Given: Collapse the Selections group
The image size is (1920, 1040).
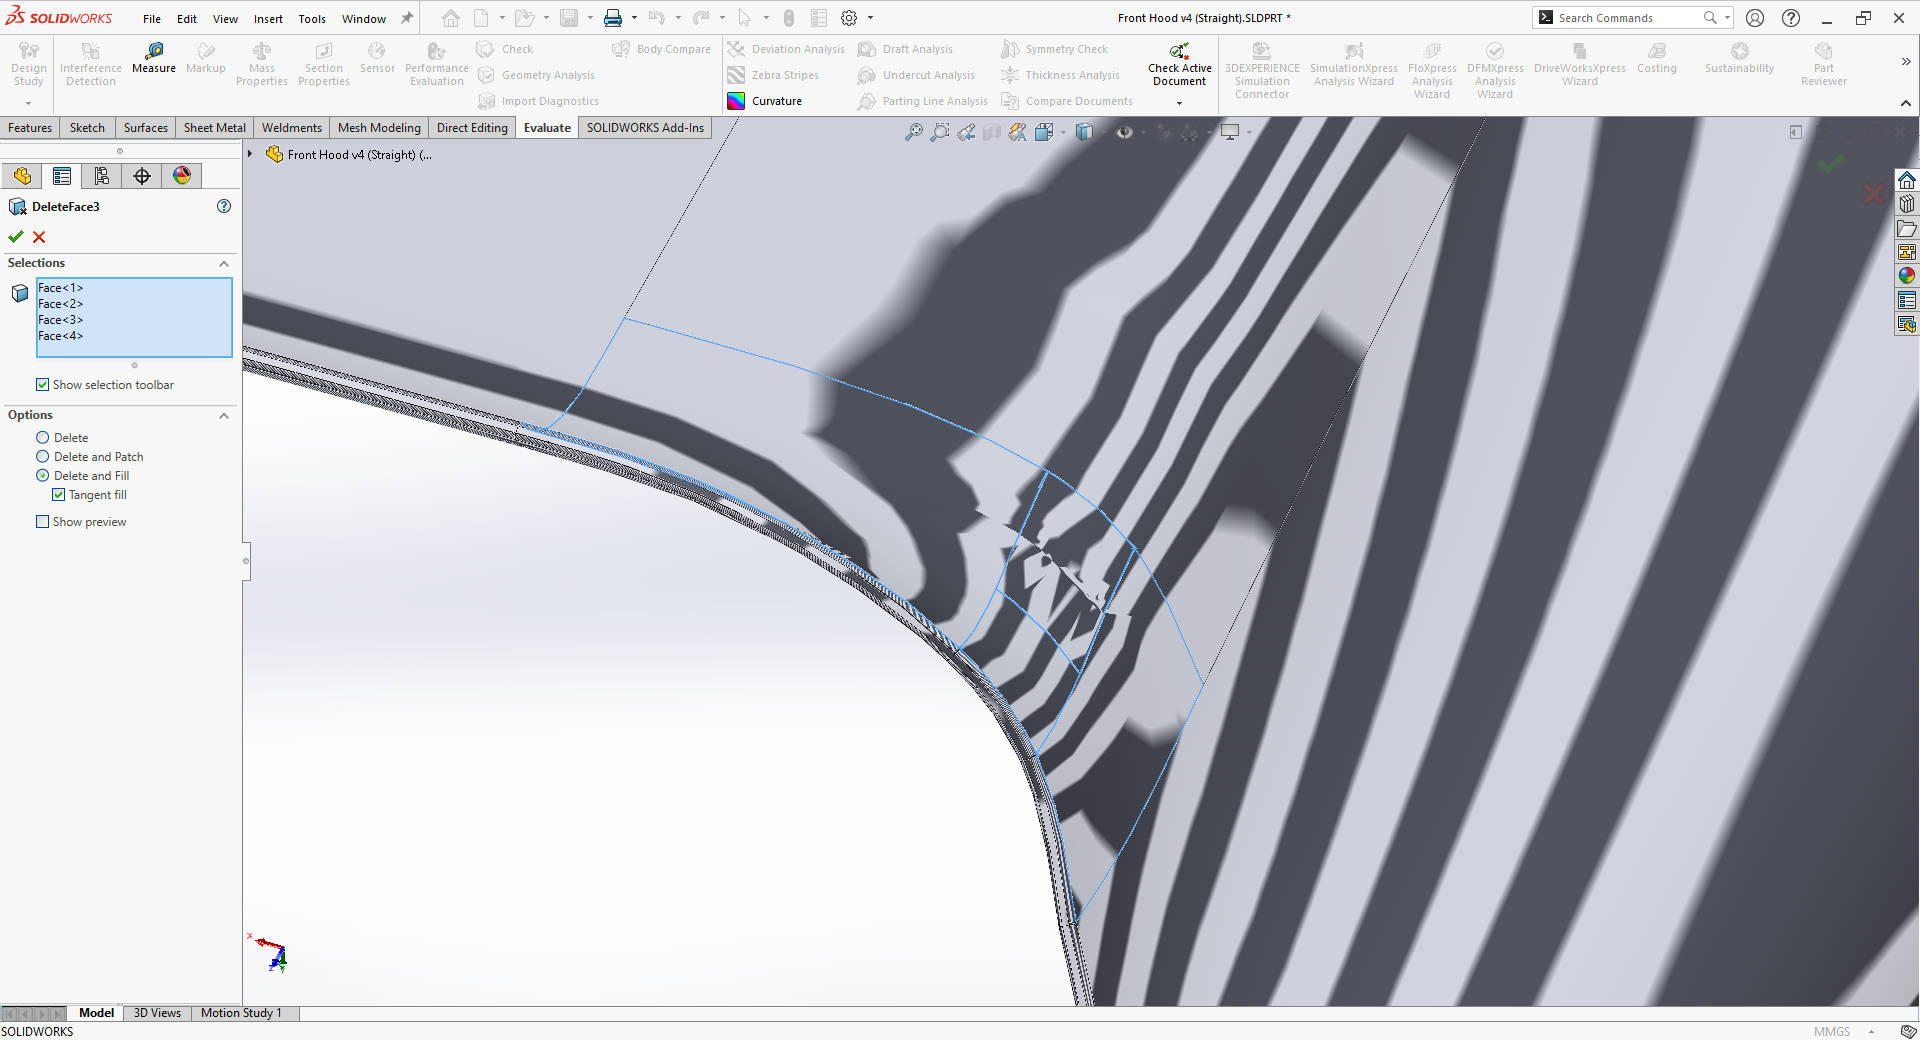Looking at the screenshot, I should pyautogui.click(x=224, y=263).
